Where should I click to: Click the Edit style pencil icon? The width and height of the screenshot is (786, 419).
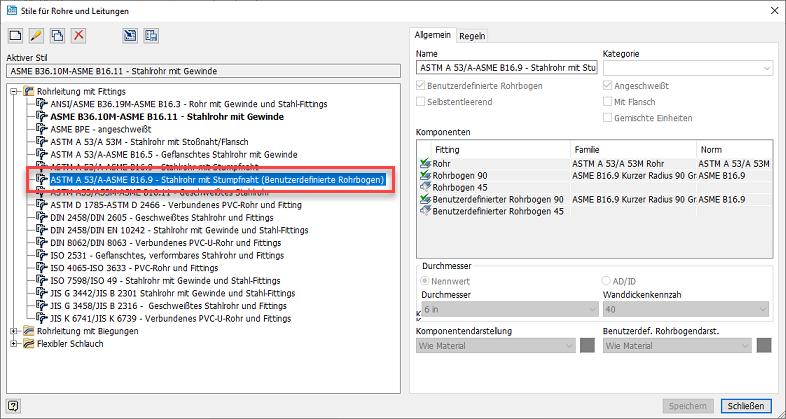point(37,35)
